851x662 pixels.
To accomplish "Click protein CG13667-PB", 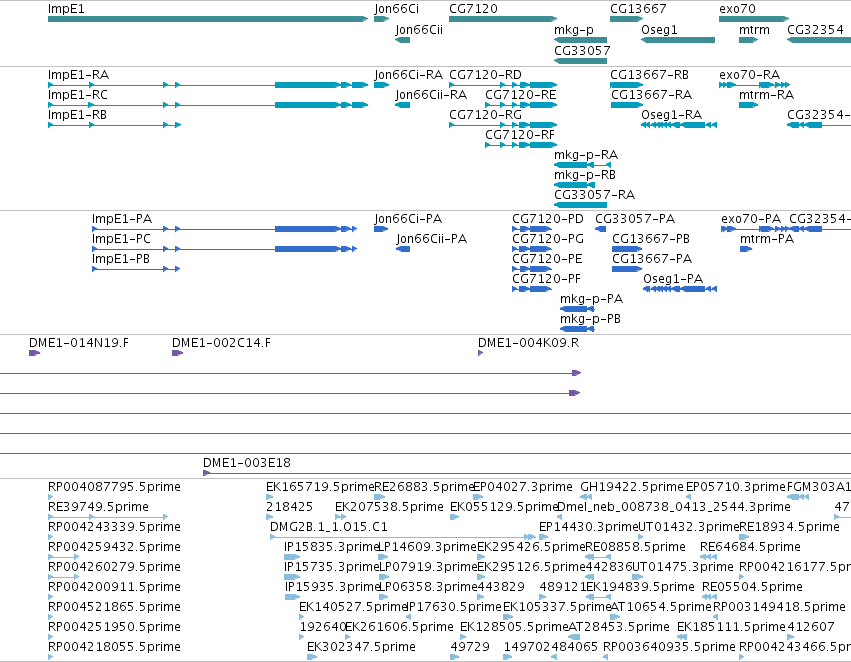I will tap(627, 249).
